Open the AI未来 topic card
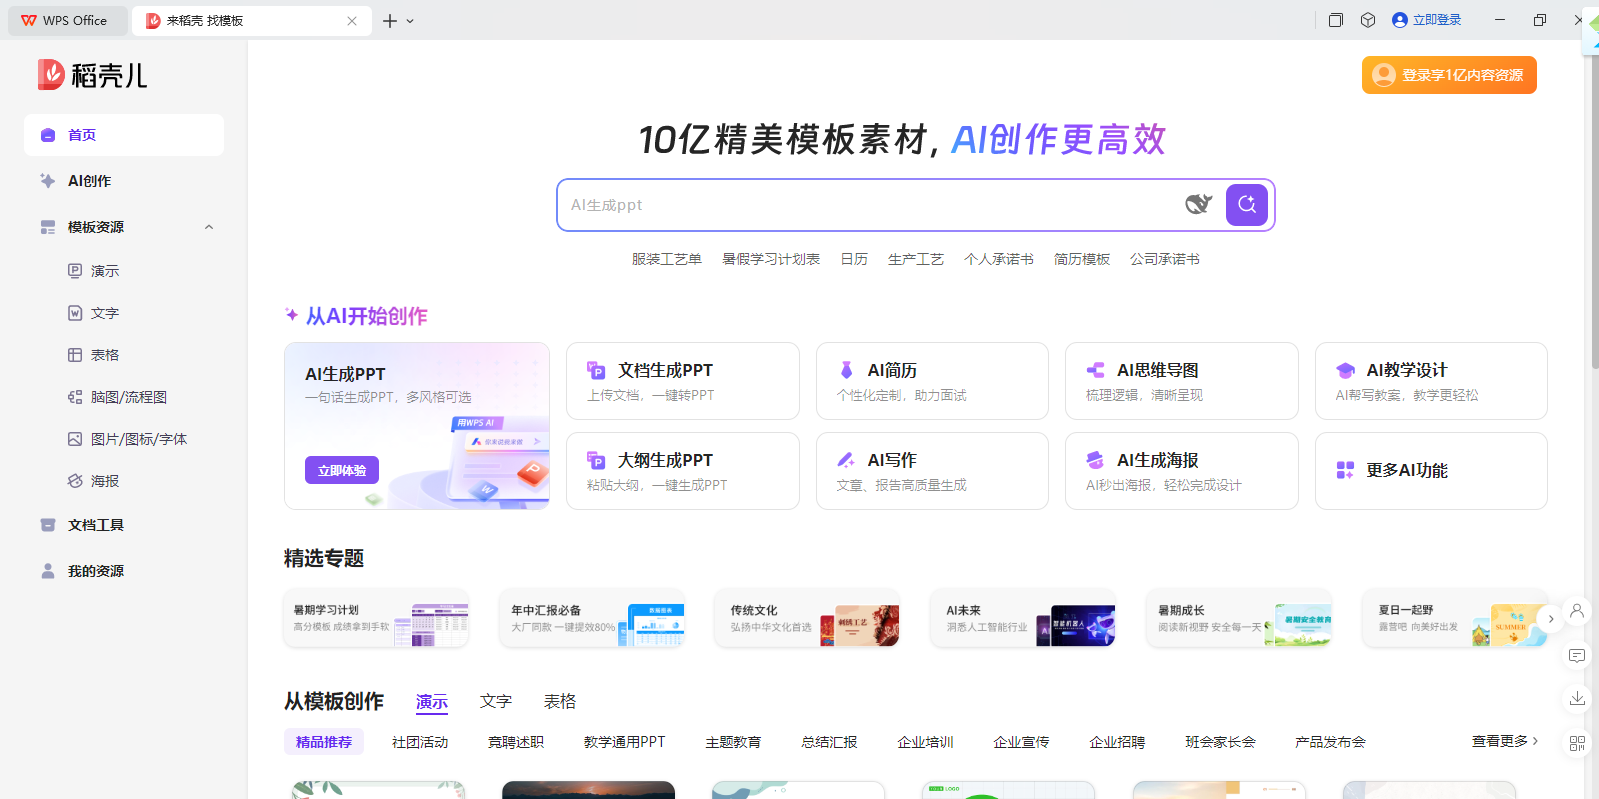 1023,619
